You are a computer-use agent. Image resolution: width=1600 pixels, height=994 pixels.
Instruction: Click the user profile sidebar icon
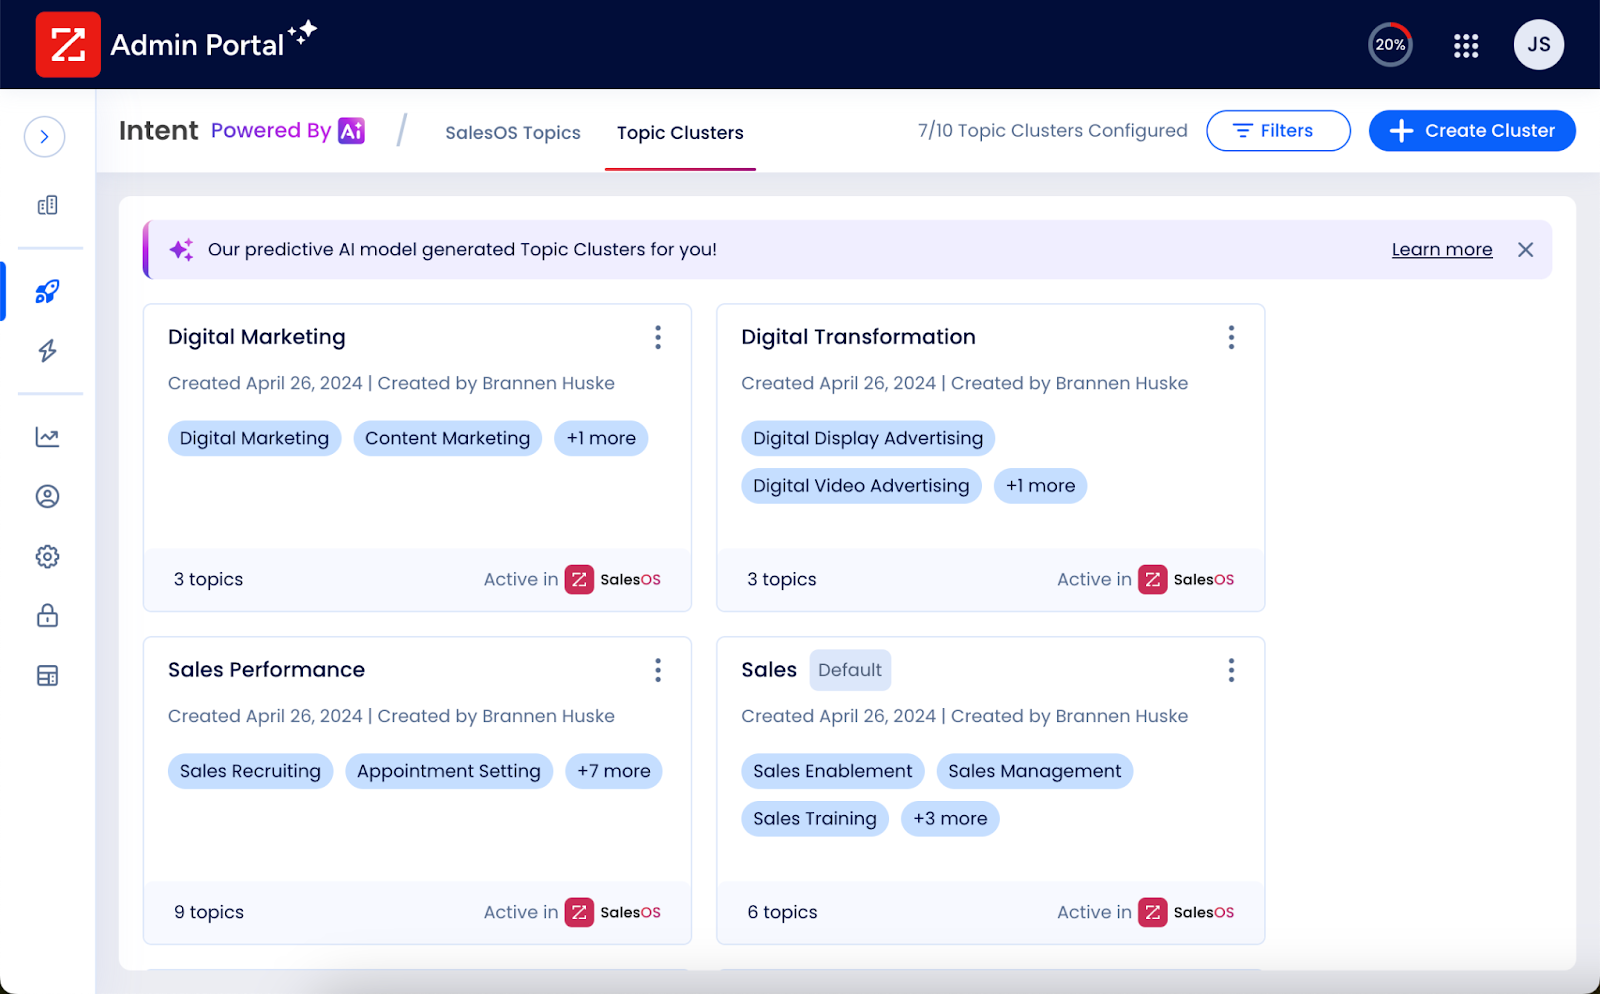pos(47,496)
